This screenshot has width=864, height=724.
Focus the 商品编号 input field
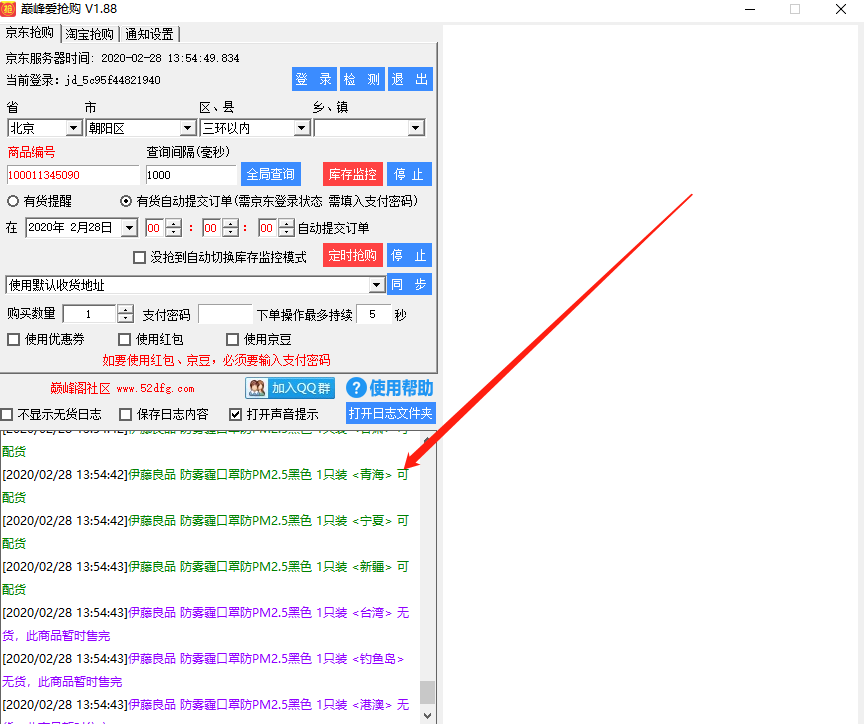click(73, 175)
